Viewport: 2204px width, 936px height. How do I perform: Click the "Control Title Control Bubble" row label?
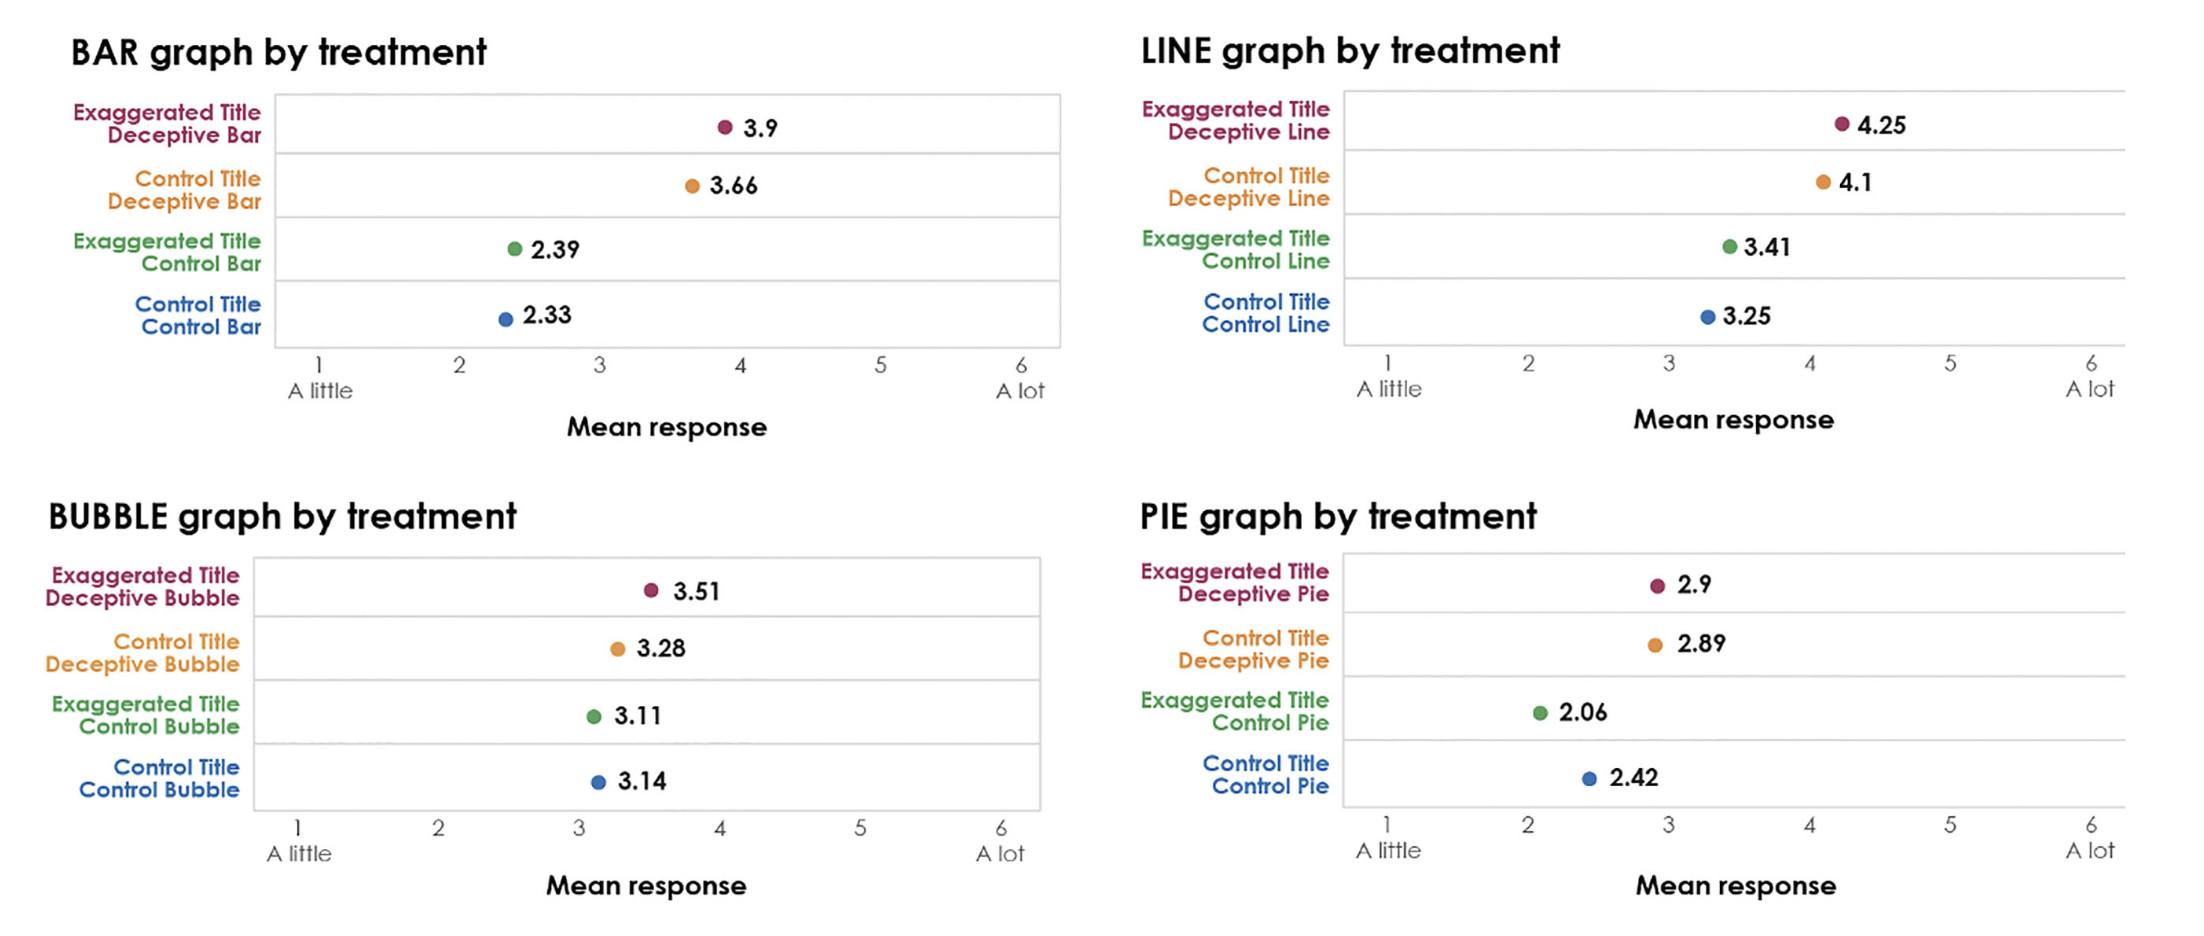pos(160,778)
